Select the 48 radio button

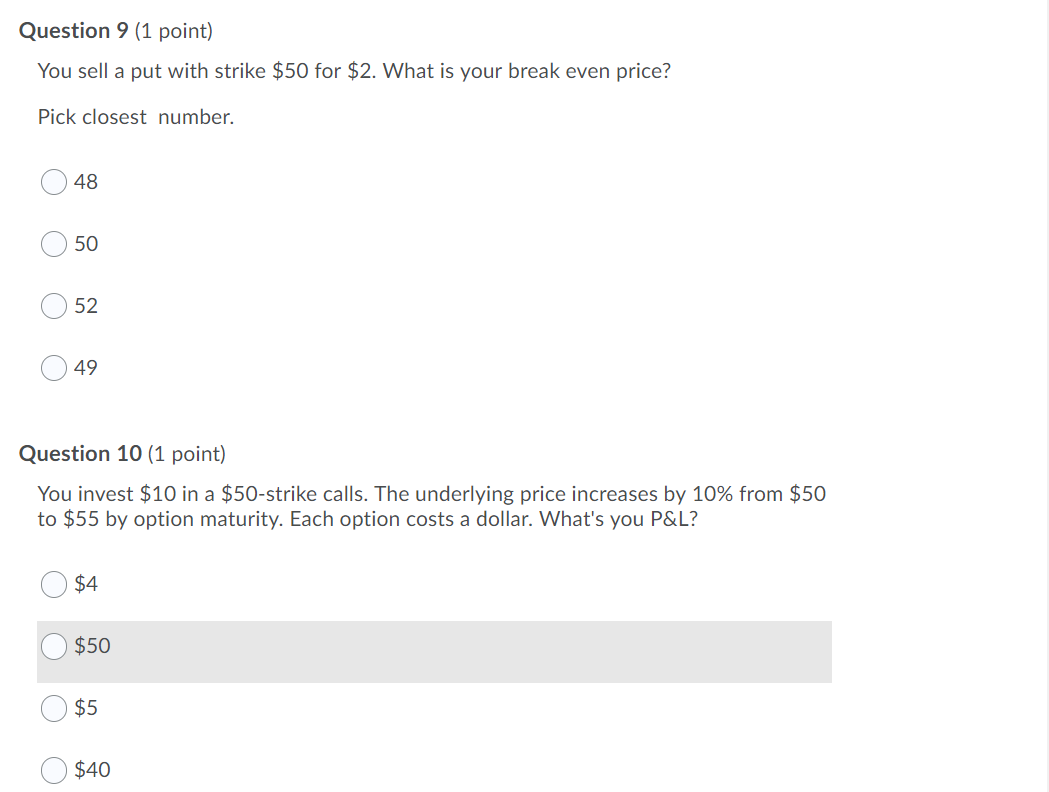pyautogui.click(x=54, y=182)
